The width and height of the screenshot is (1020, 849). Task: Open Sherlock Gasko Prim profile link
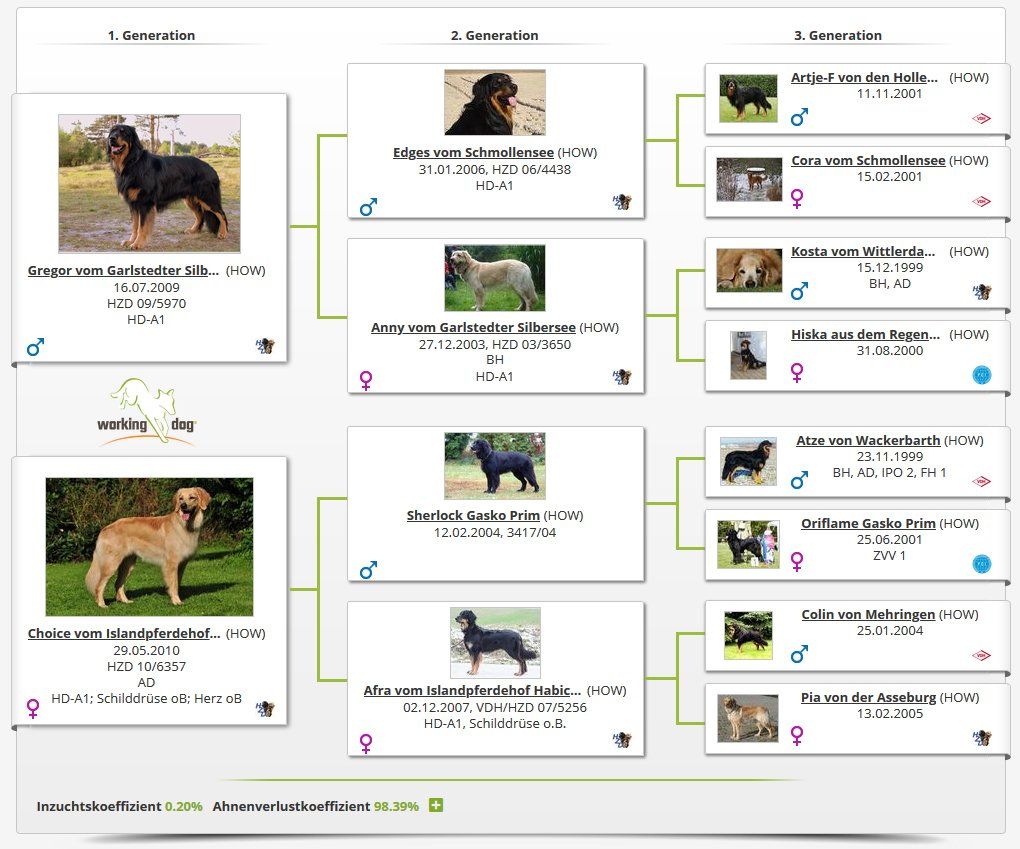click(474, 515)
